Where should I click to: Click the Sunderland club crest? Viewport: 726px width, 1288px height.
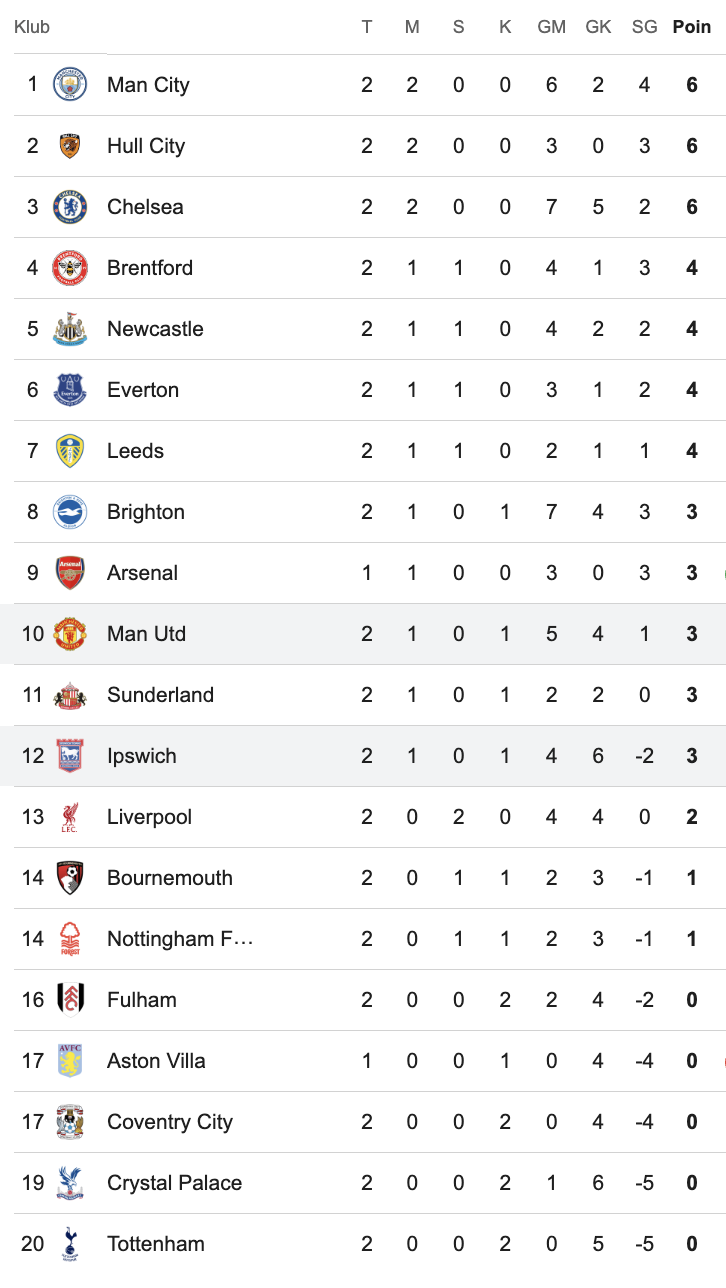tap(70, 695)
